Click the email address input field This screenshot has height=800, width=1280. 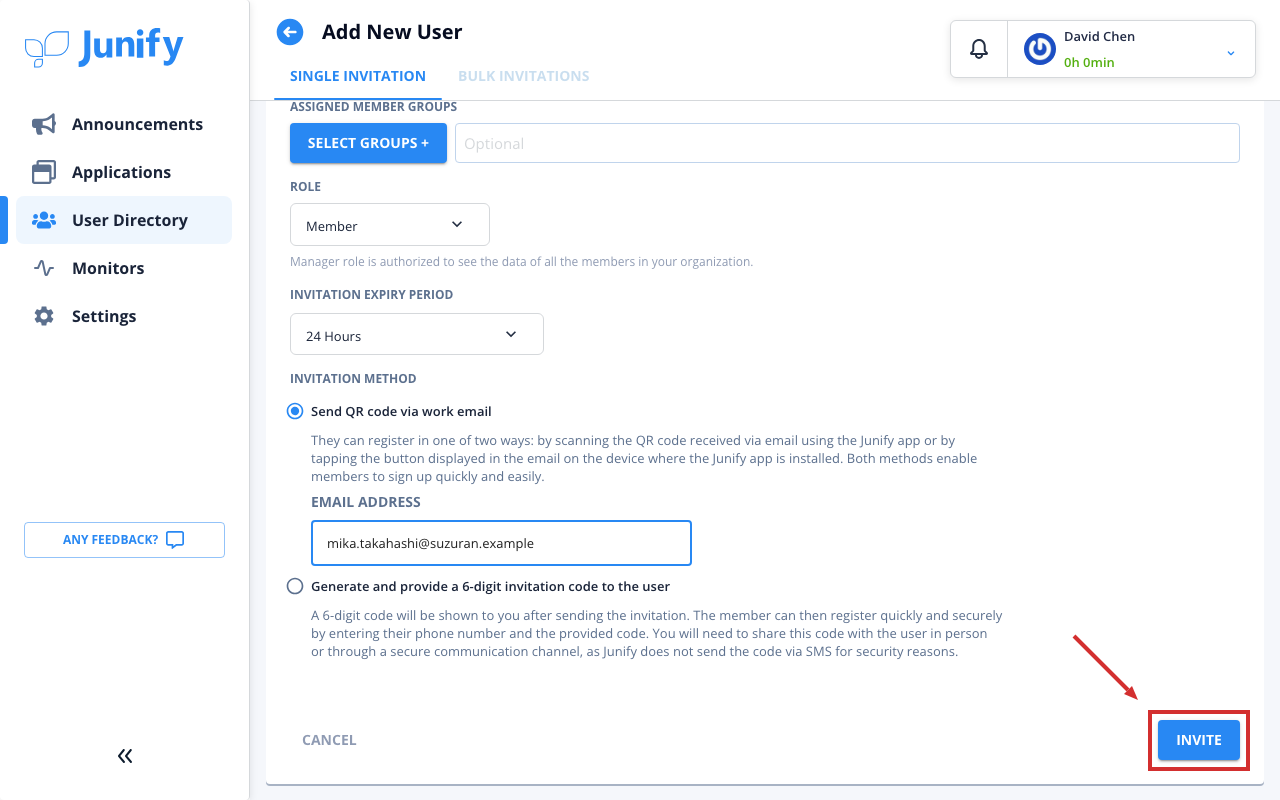[501, 543]
